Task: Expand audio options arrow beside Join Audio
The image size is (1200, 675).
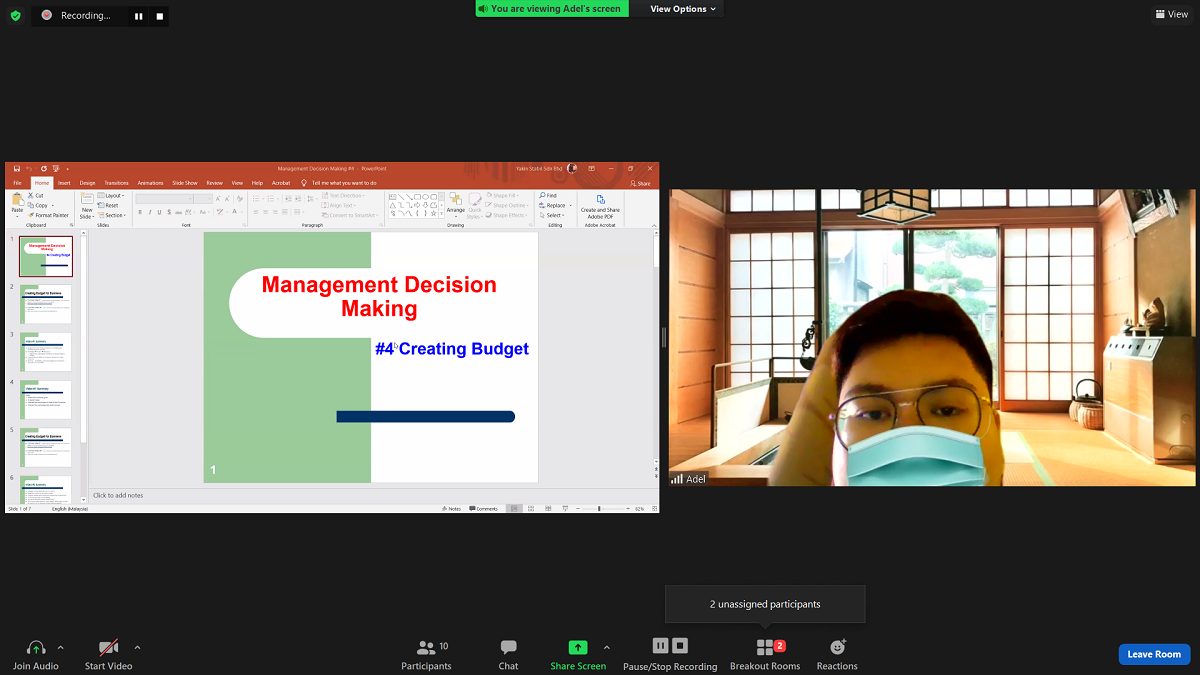Action: 60,647
